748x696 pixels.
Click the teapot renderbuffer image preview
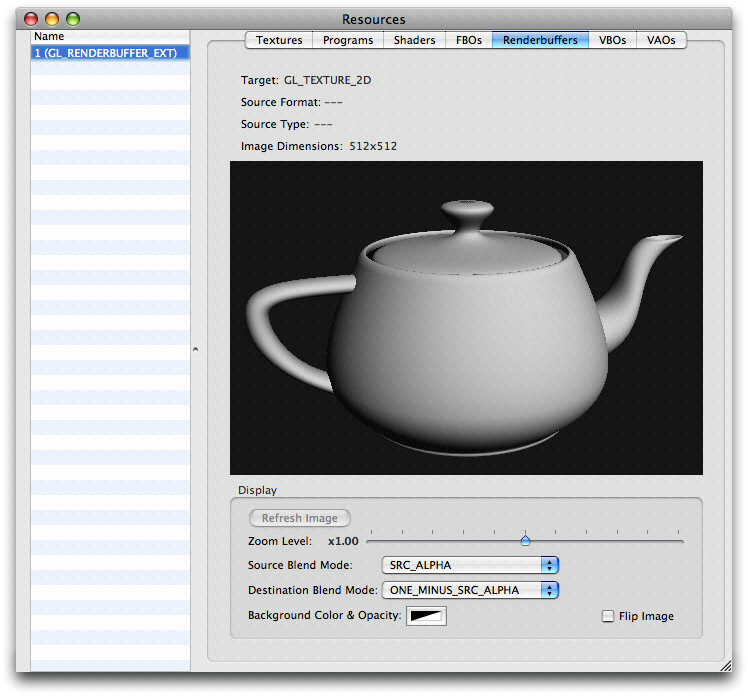point(466,318)
